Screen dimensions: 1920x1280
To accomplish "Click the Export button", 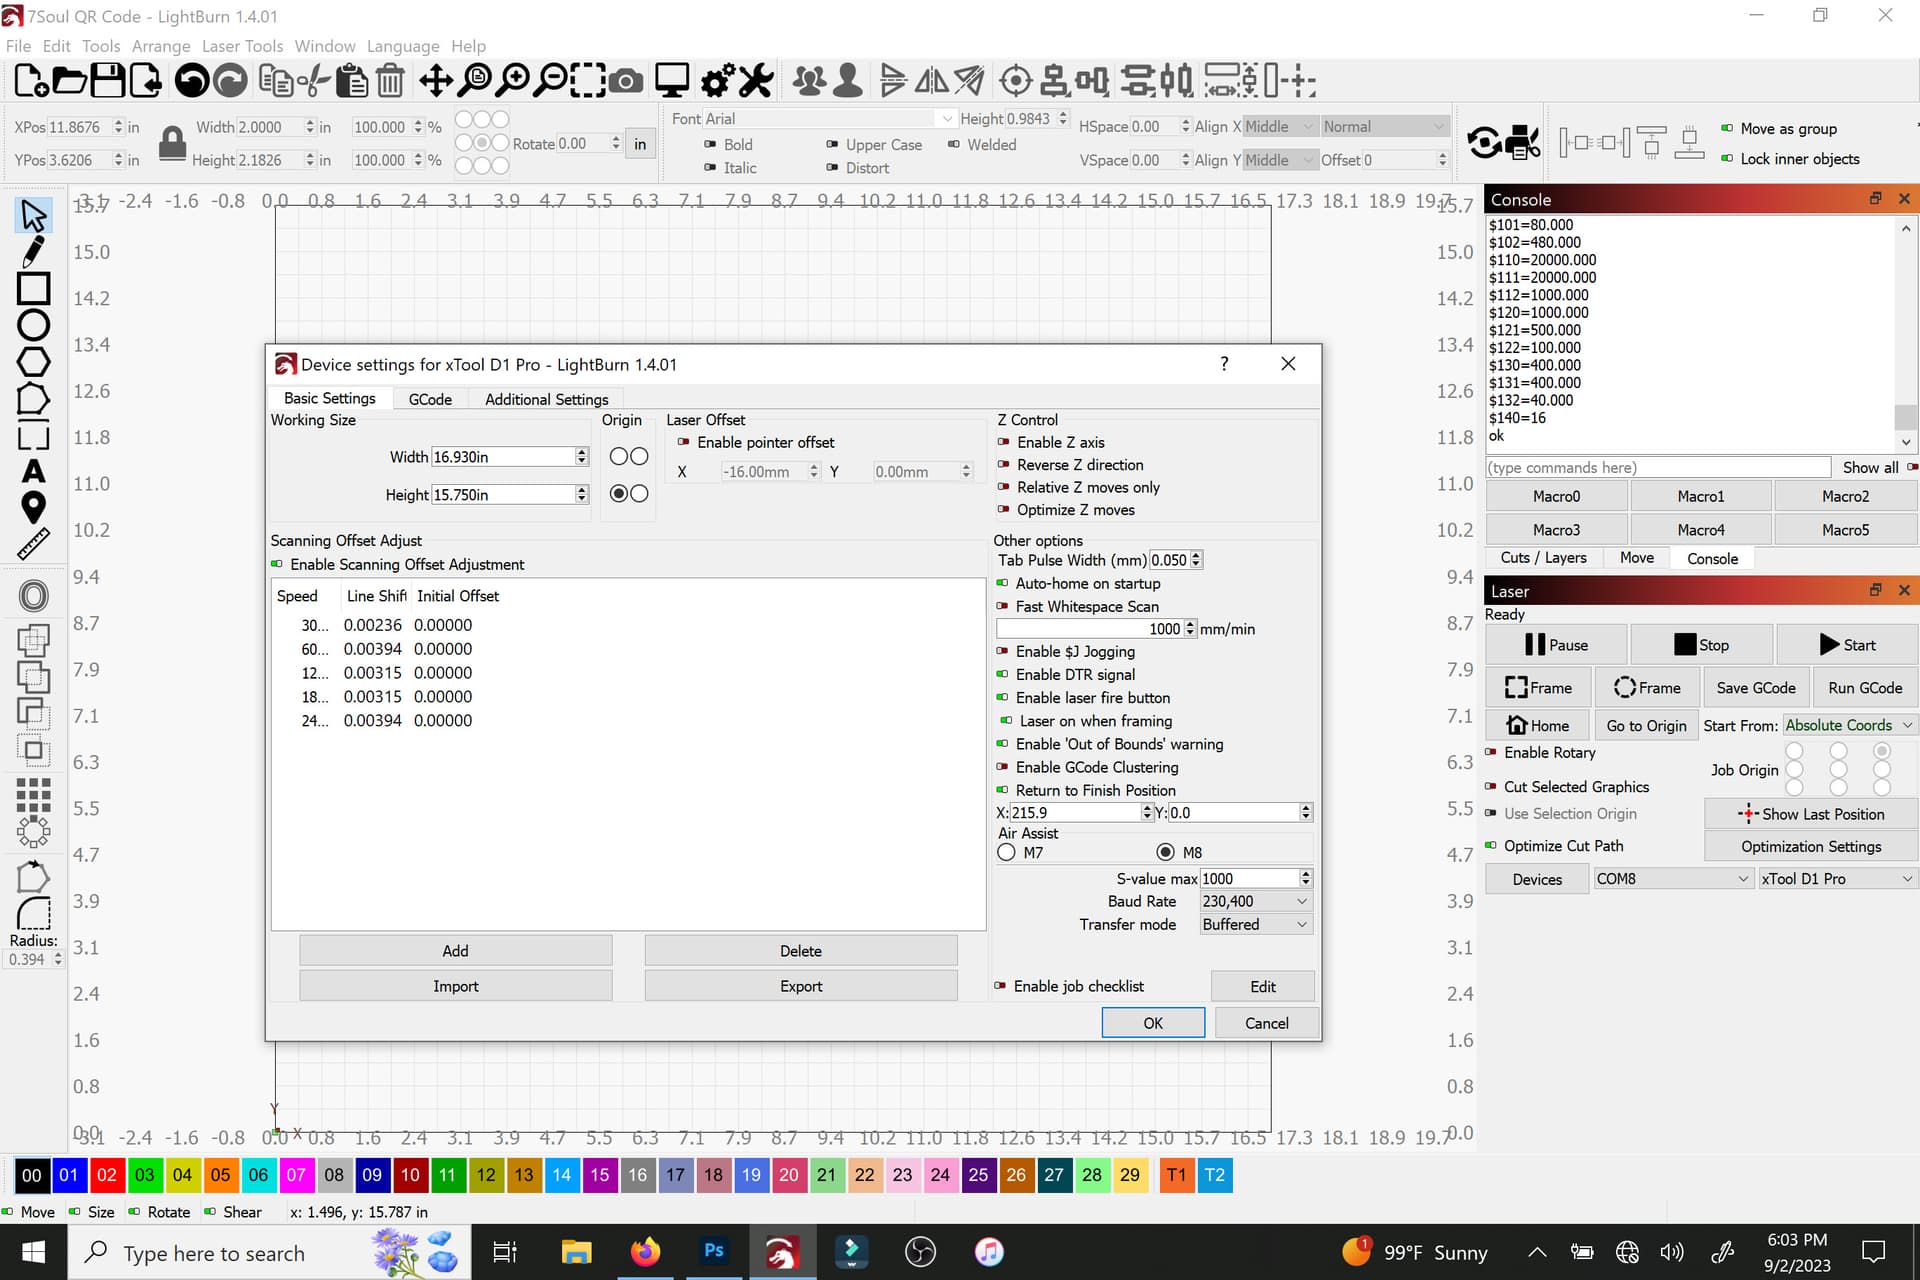I will click(801, 986).
